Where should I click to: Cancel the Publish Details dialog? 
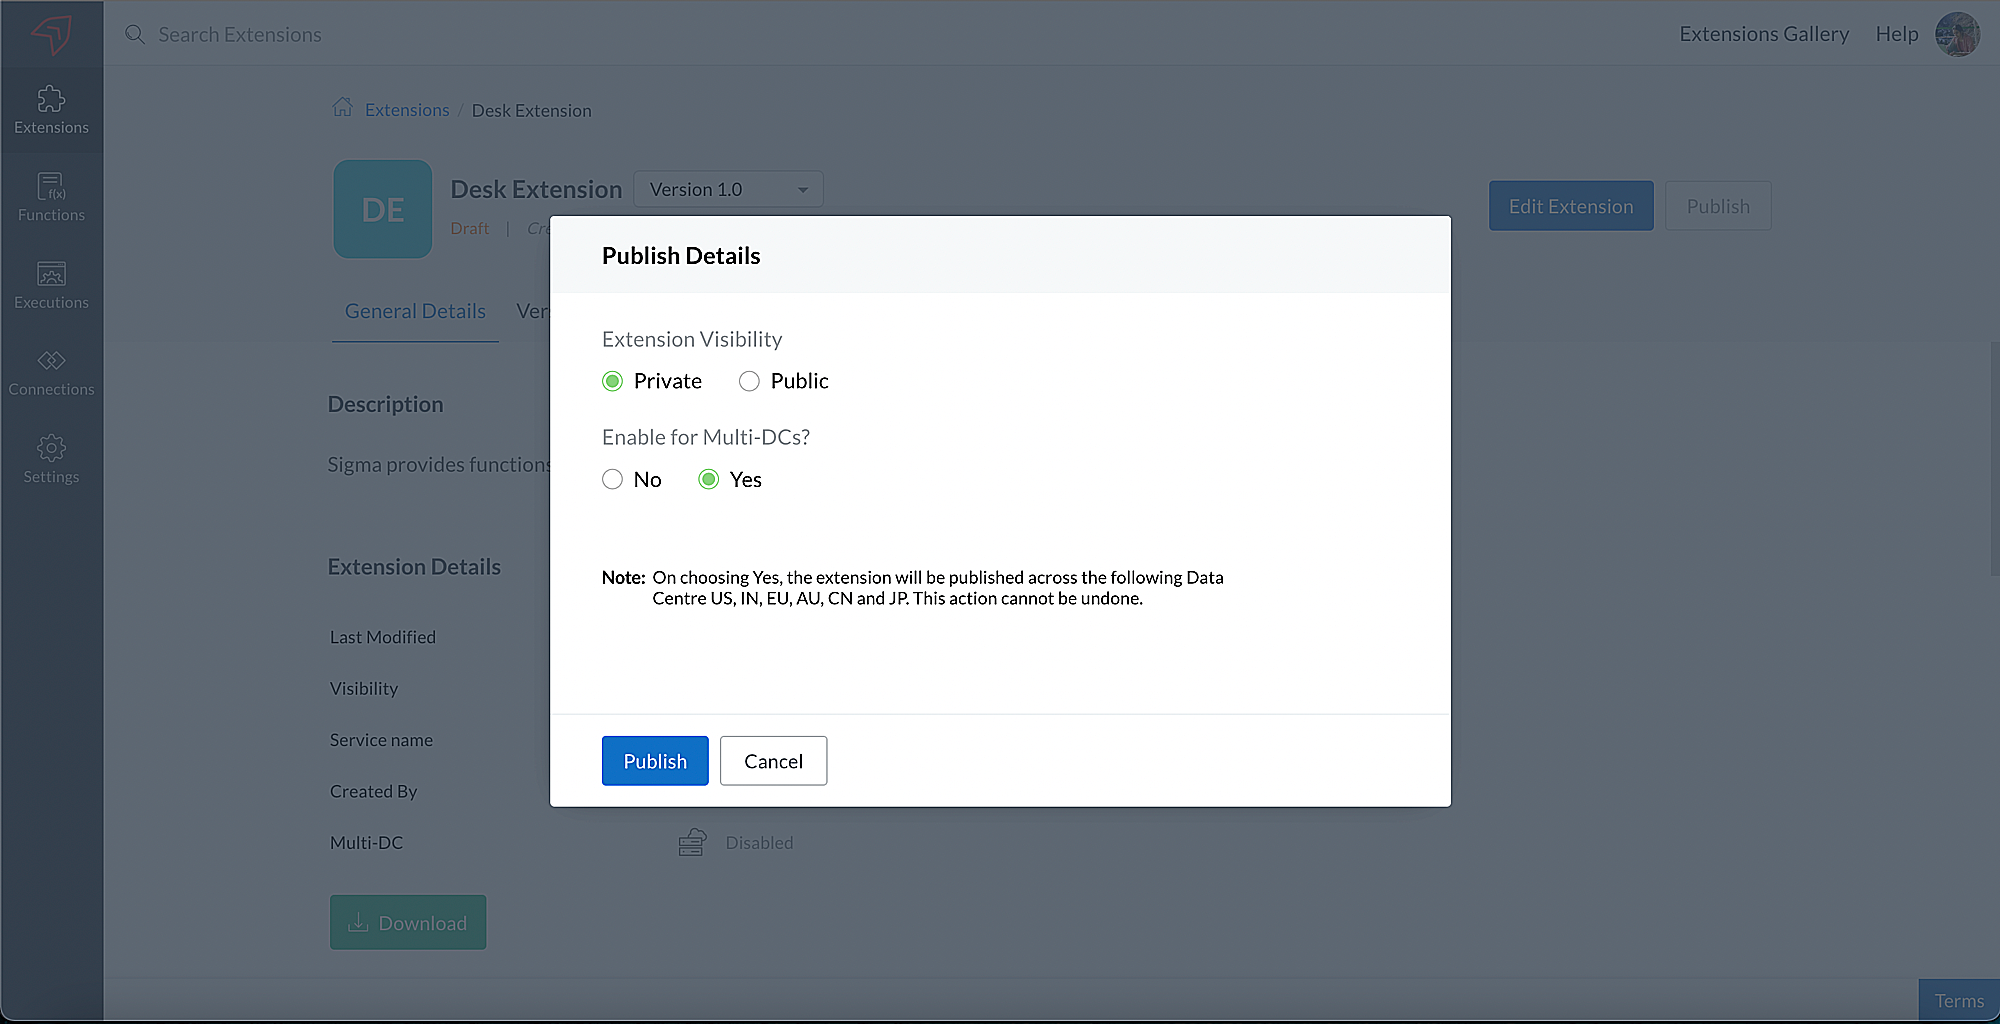[x=773, y=761]
